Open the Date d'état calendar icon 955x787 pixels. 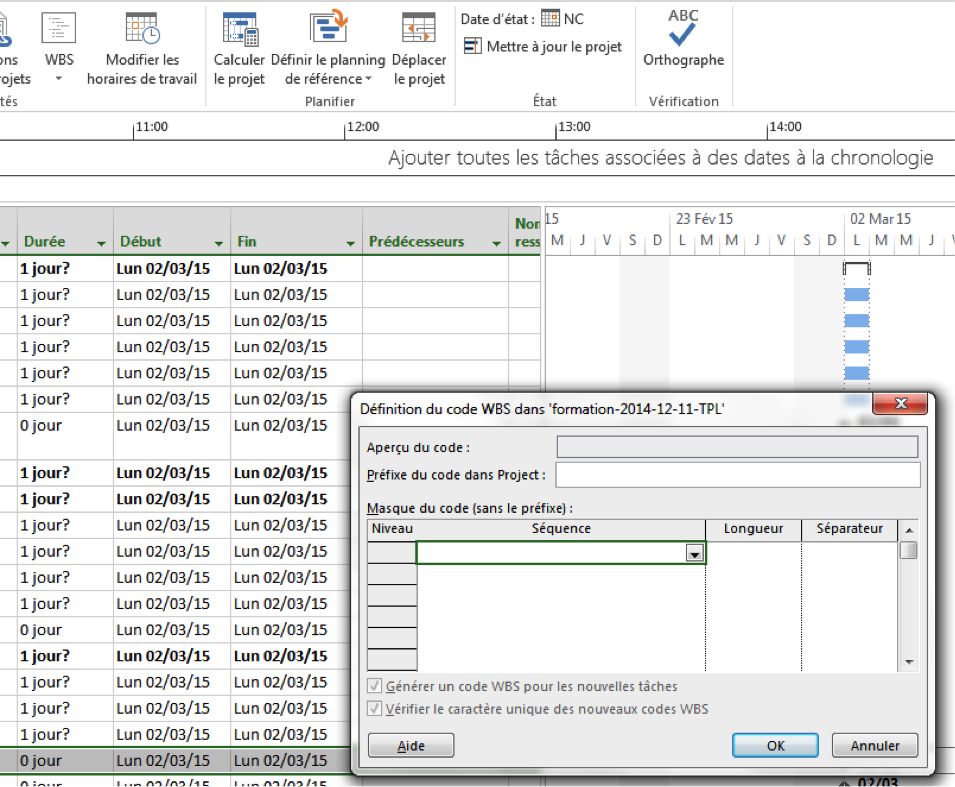coord(550,18)
